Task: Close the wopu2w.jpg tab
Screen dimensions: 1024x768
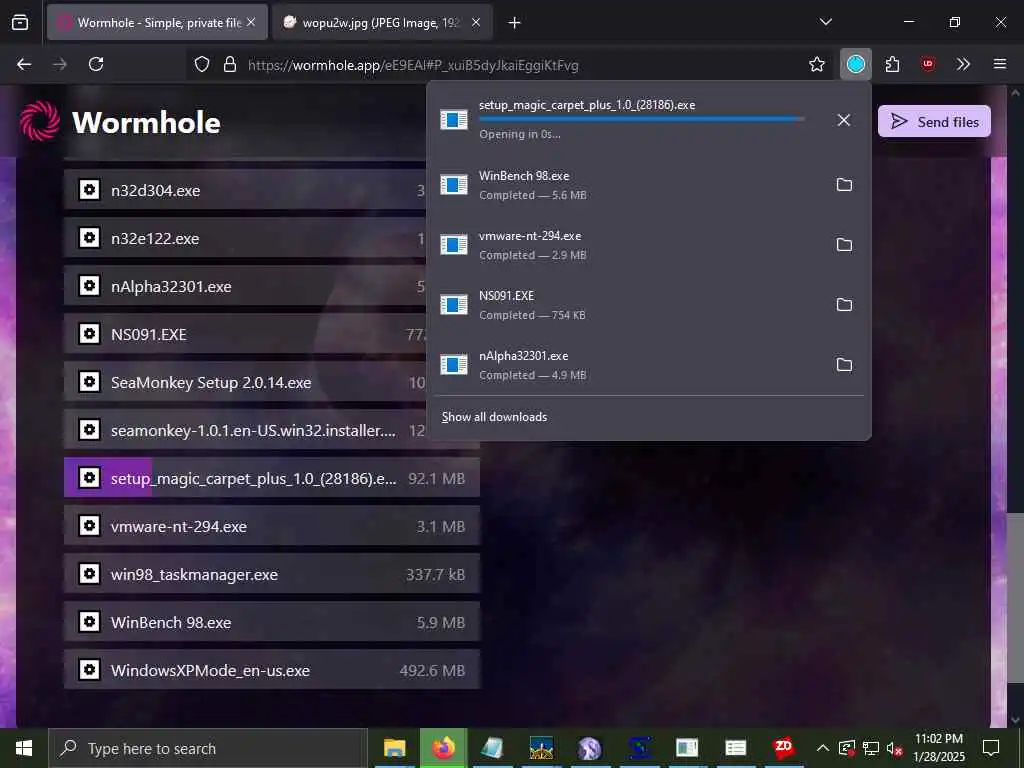Action: pos(476,22)
